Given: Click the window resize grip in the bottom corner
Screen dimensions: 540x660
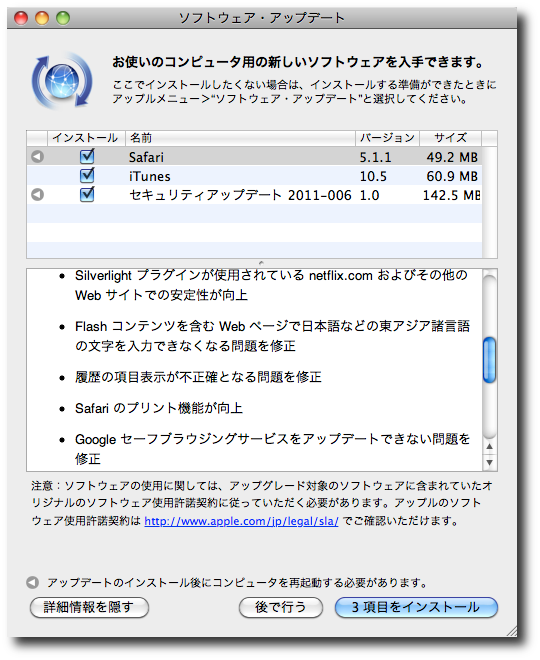Looking at the screenshot, I should click(x=511, y=631).
